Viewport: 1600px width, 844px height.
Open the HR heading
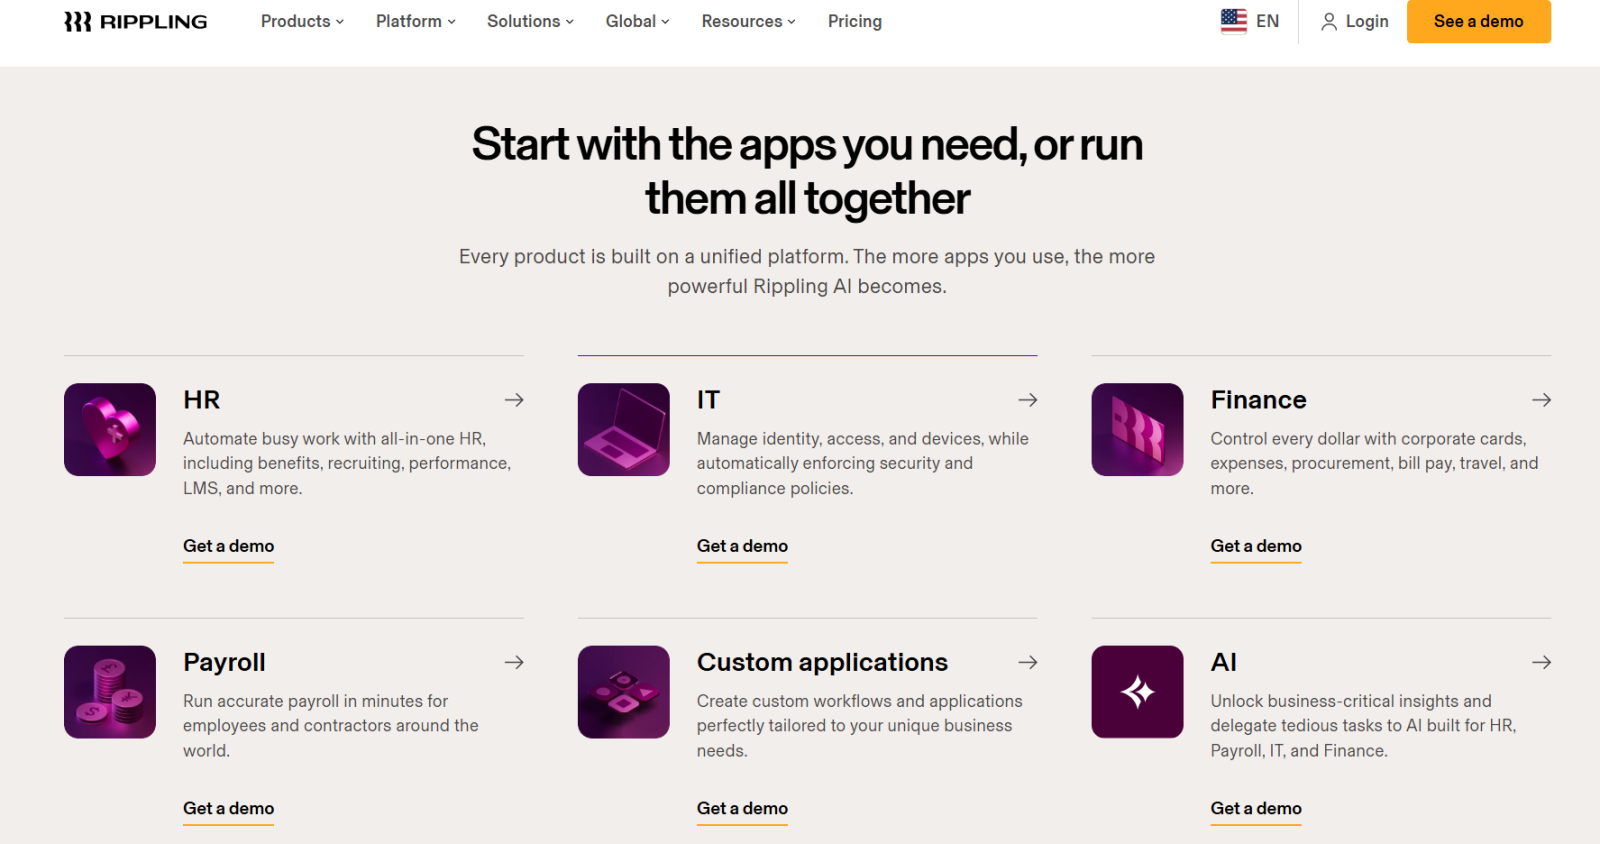pos(201,400)
